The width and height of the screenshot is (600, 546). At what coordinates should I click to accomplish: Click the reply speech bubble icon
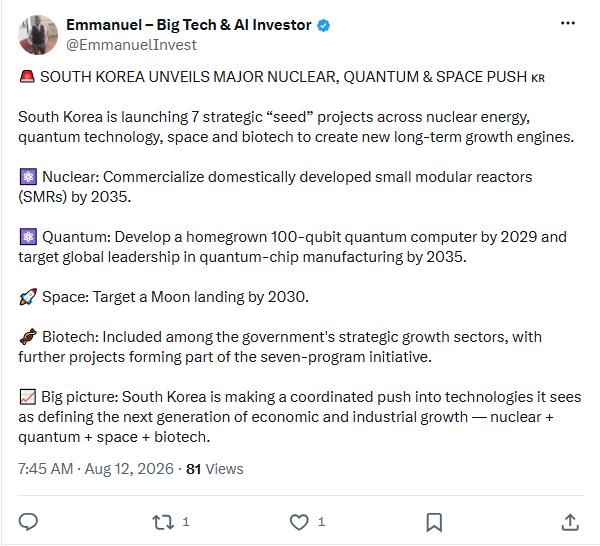(x=28, y=522)
